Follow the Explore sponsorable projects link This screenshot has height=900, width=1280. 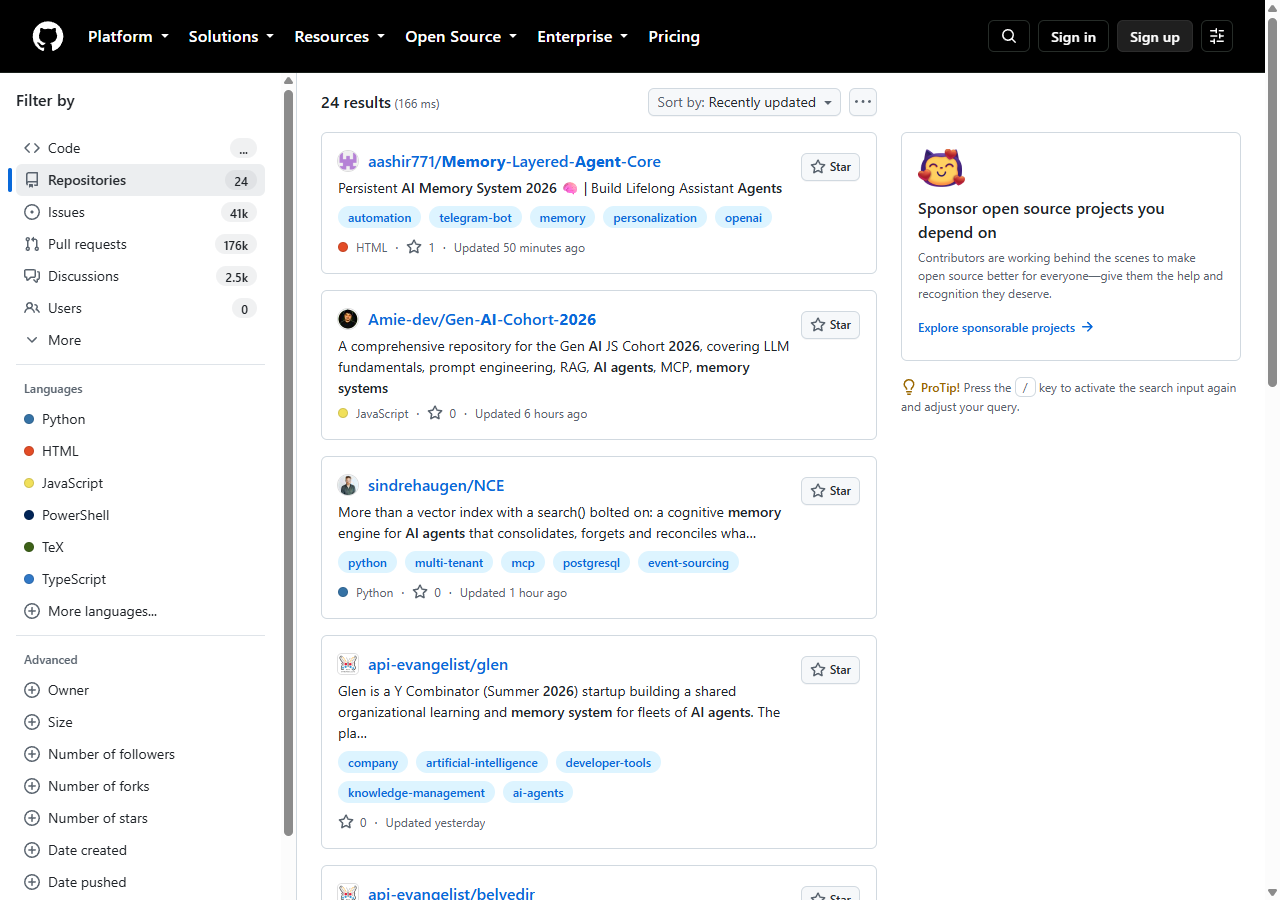(x=1006, y=327)
